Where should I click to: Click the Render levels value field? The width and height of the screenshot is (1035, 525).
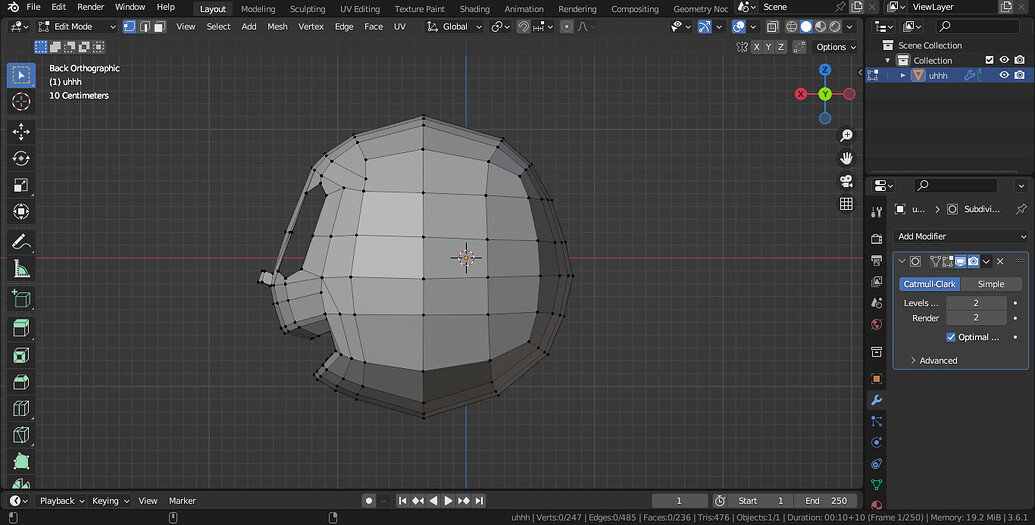(x=976, y=318)
